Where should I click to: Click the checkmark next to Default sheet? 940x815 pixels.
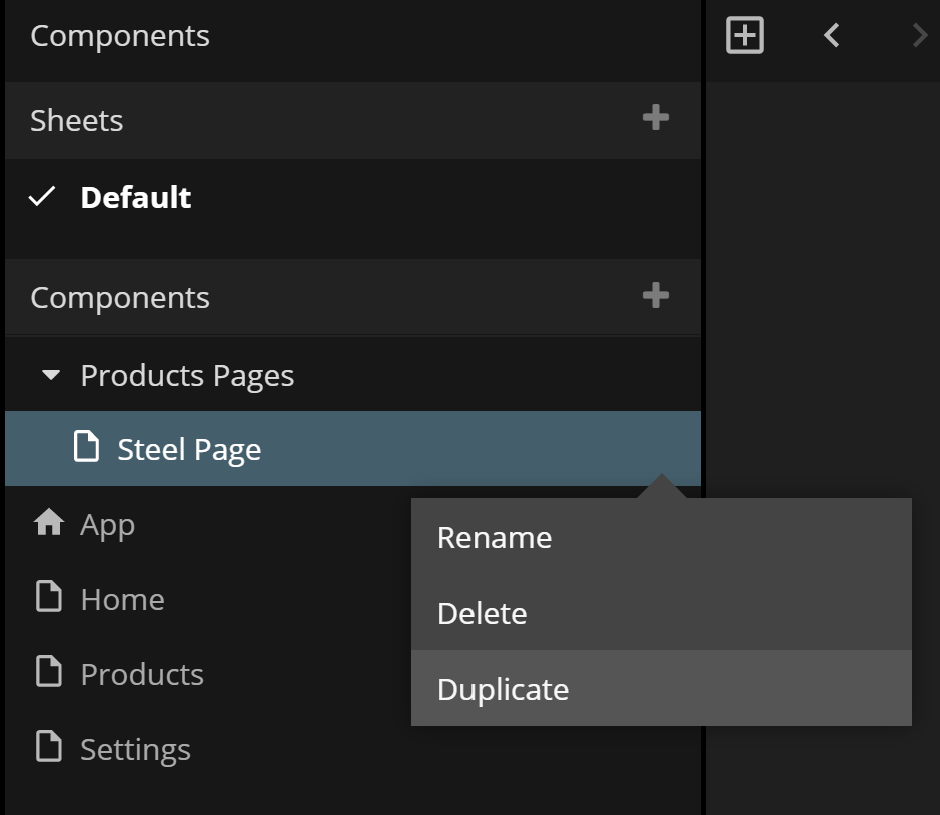click(42, 197)
